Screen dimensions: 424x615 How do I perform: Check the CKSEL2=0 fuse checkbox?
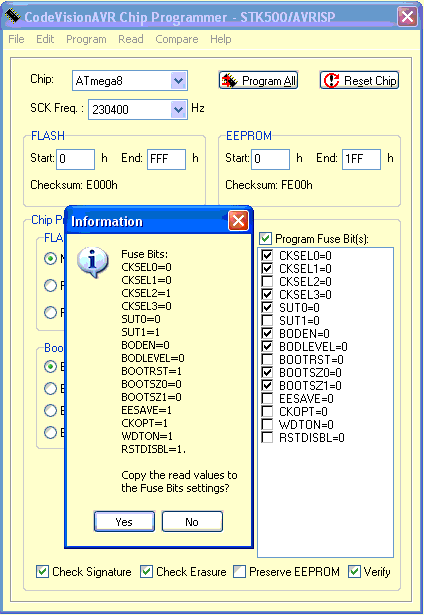pyautogui.click(x=267, y=281)
